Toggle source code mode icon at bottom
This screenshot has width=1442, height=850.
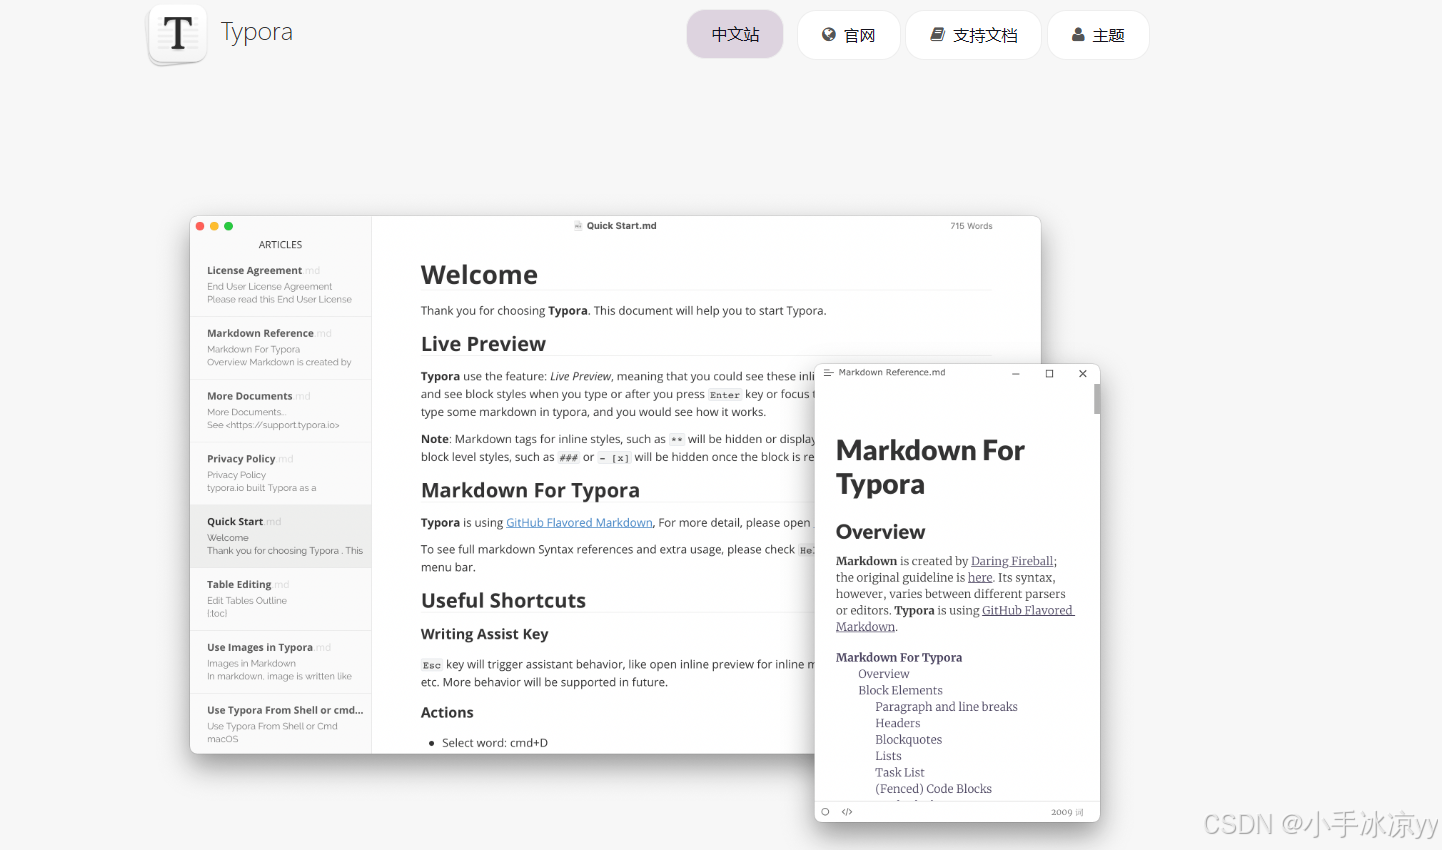847,812
